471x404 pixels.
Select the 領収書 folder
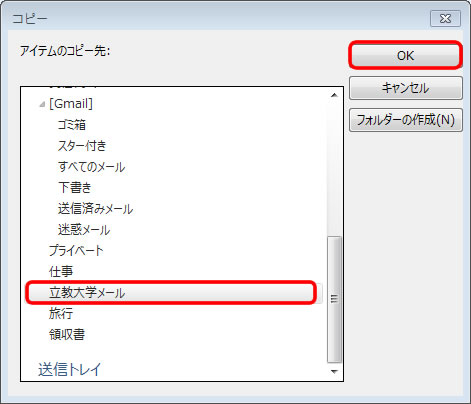tap(67, 334)
